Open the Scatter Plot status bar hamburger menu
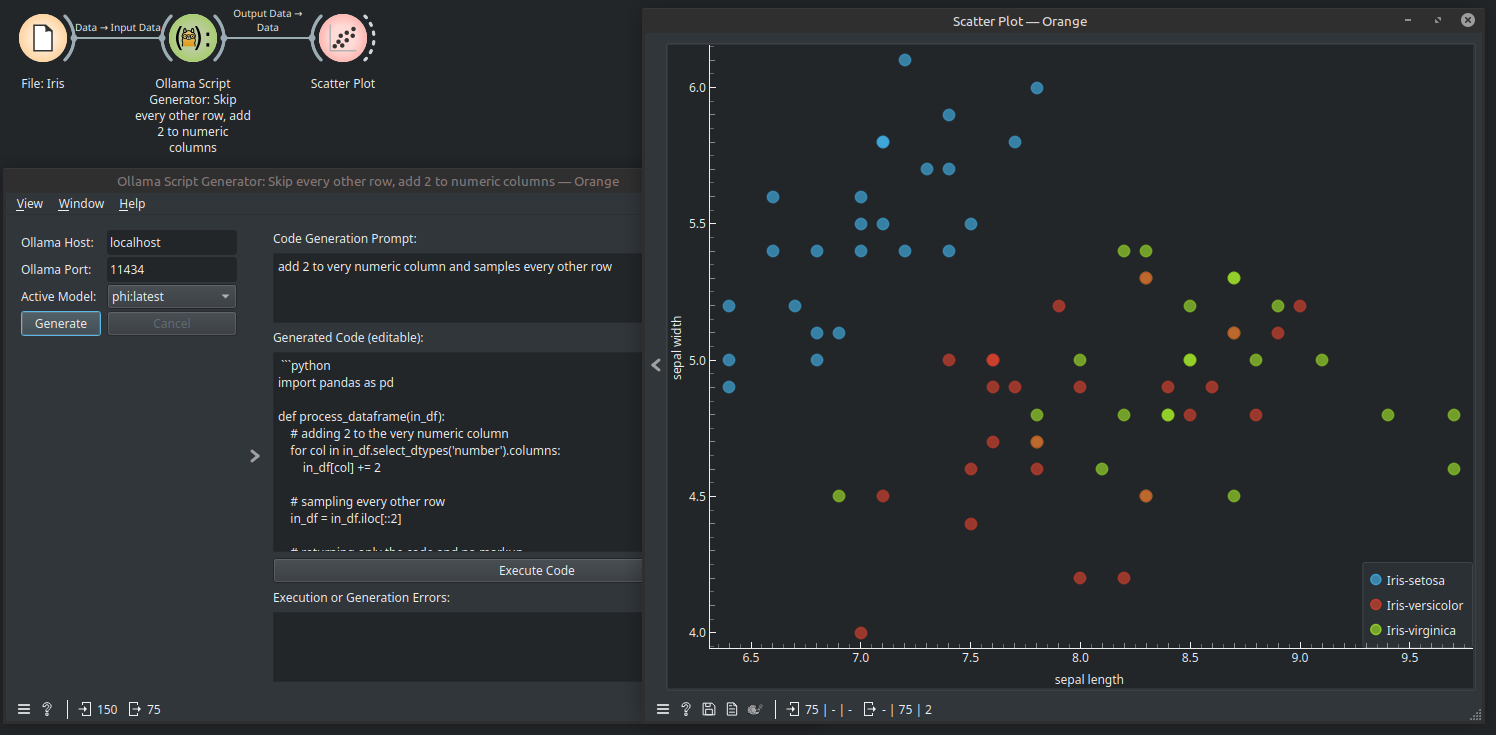Viewport: 1496px width, 735px height. pos(662,708)
